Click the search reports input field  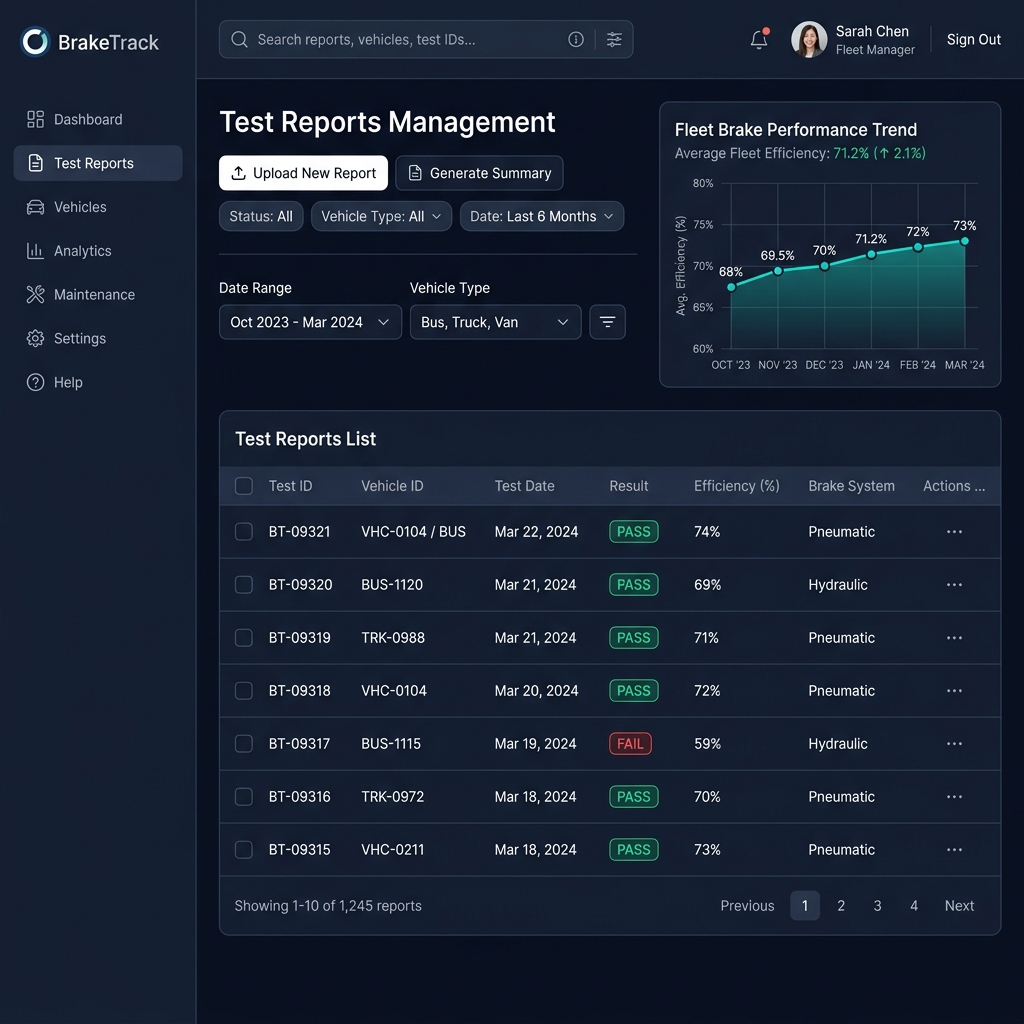pyautogui.click(x=426, y=39)
